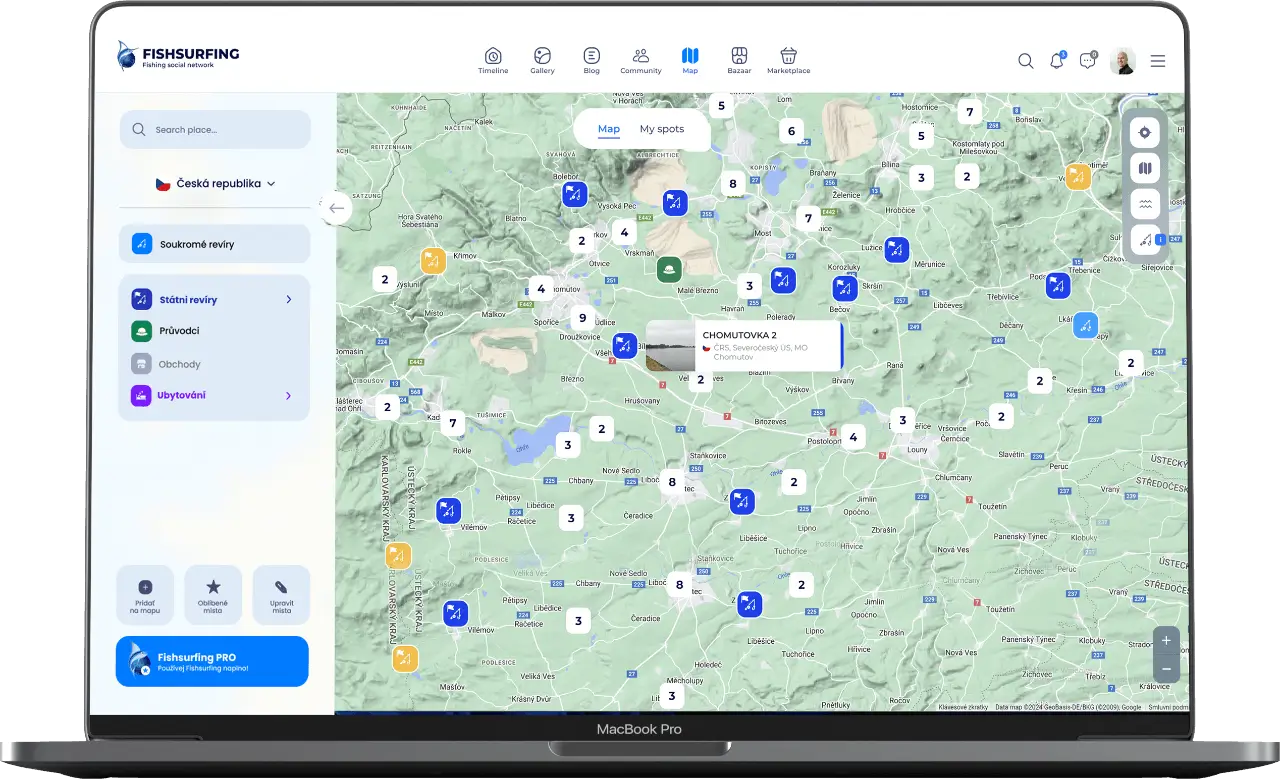Click the water/waves icon in the map toolbar

coord(1144,203)
